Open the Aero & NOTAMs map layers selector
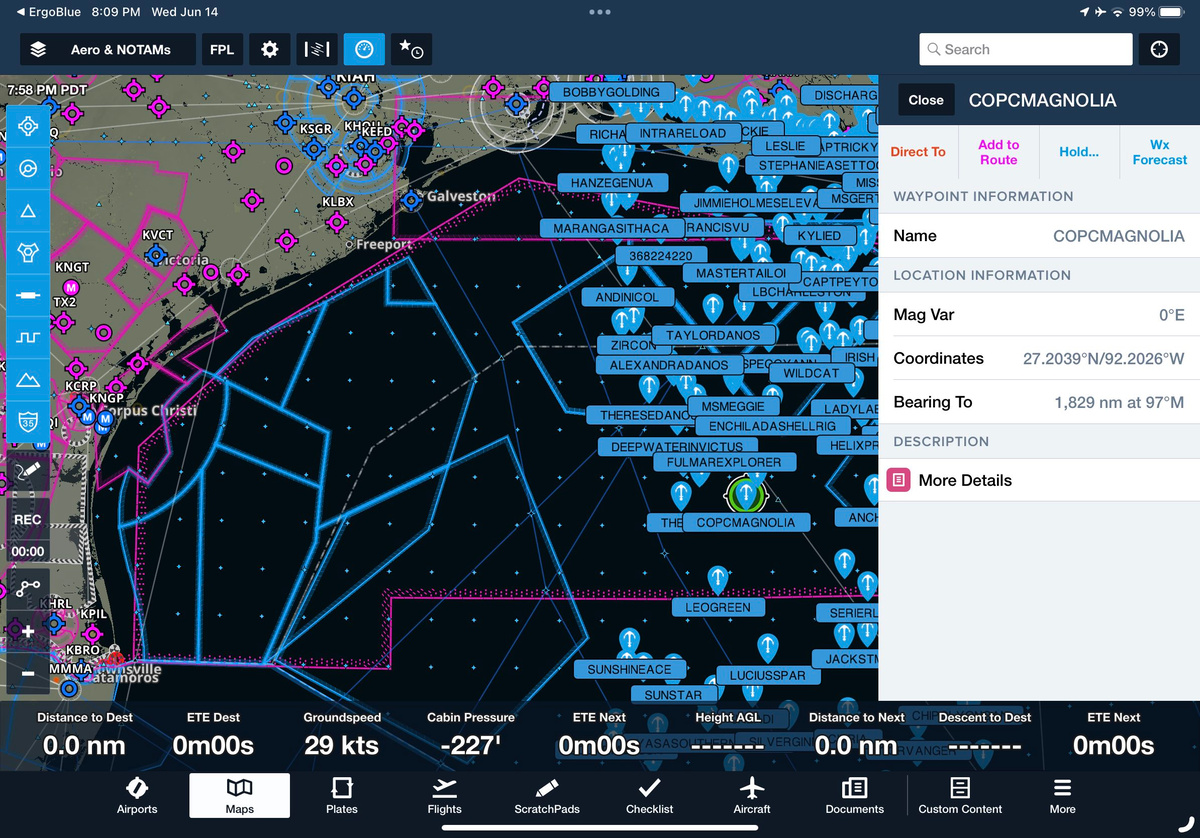The image size is (1200, 838). tap(105, 48)
